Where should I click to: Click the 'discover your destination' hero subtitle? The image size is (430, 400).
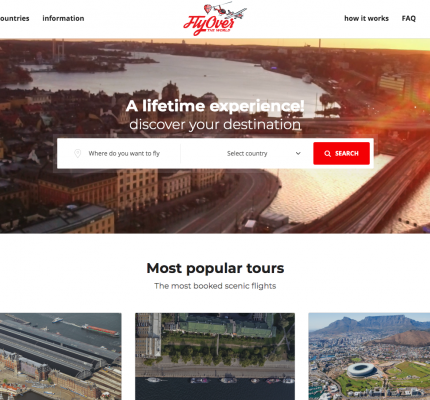coord(215,124)
